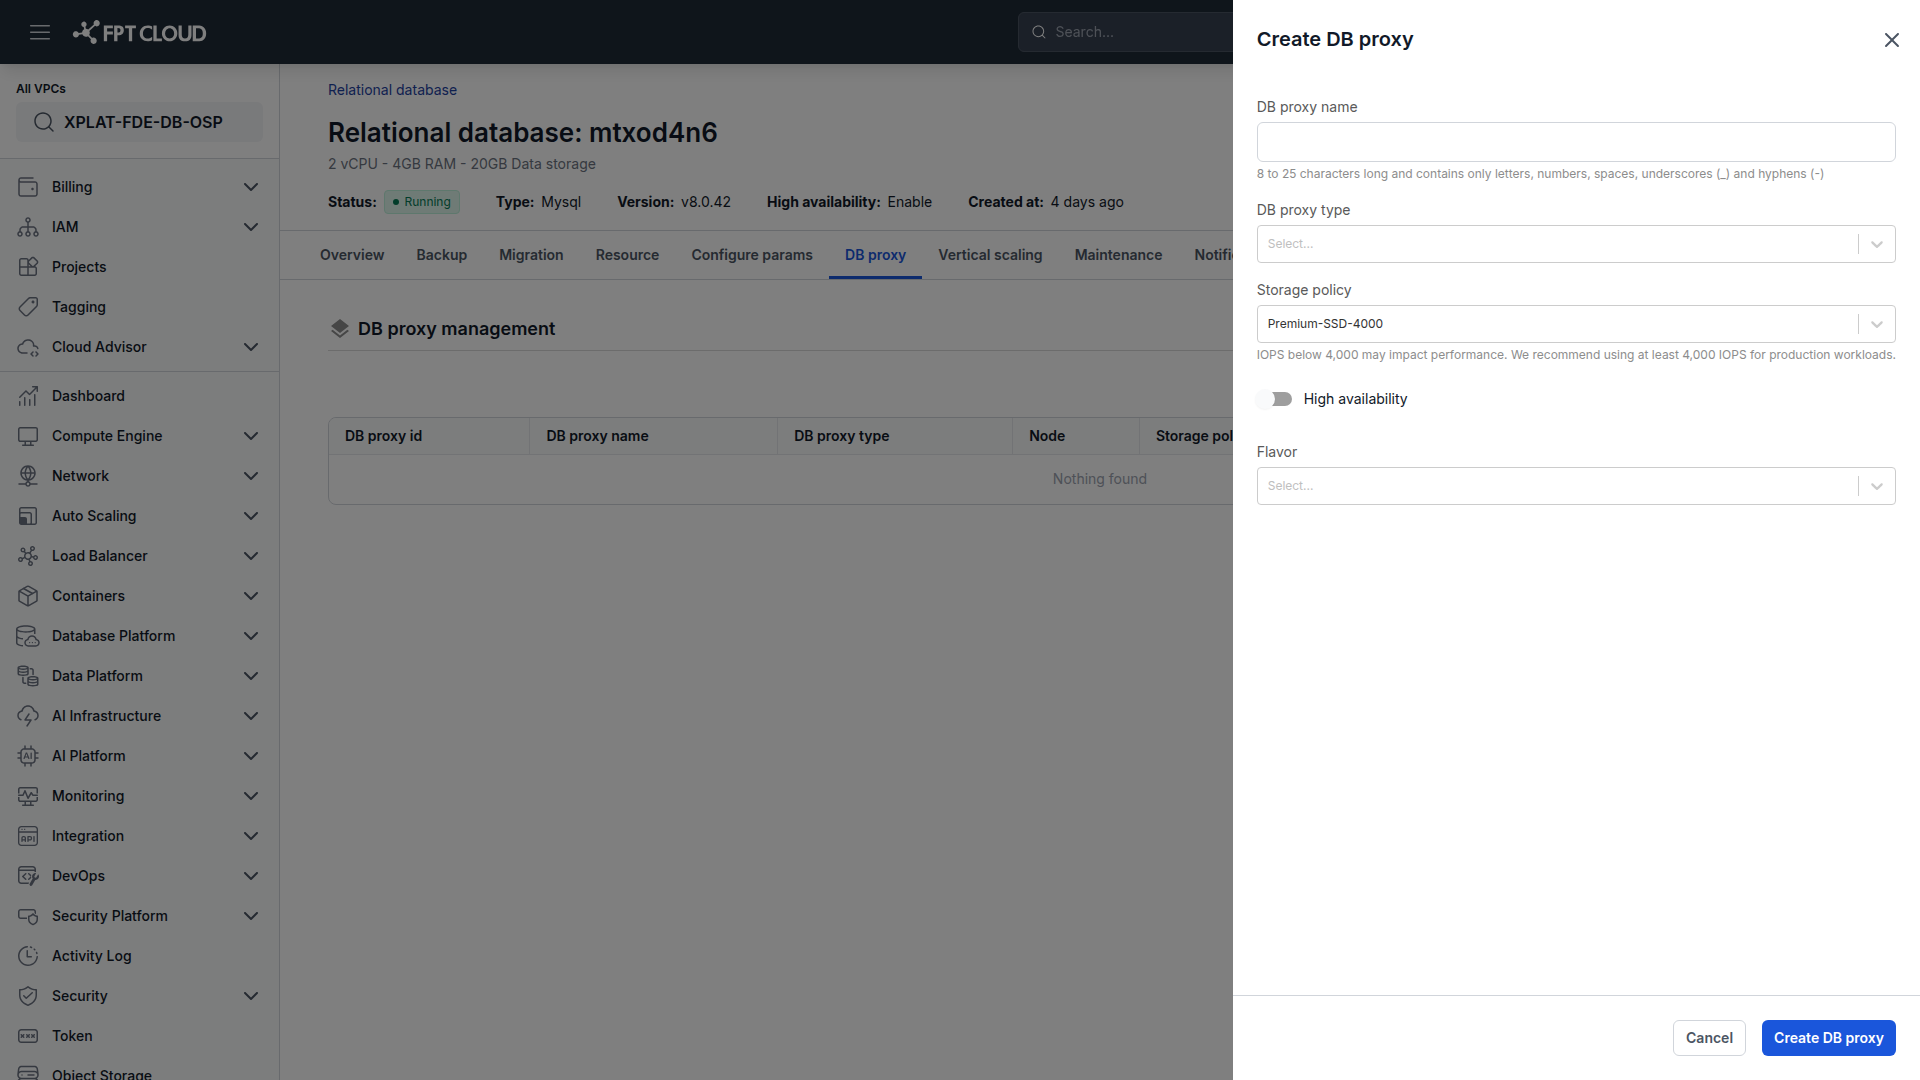The height and width of the screenshot is (1080, 1920).
Task: Open the Activity Log sidebar item
Action: point(139,956)
